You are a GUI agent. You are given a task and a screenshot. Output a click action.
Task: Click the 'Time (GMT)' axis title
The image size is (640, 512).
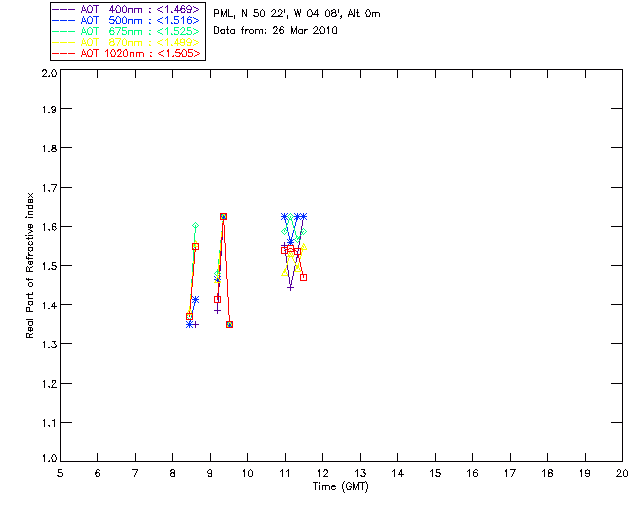pos(341,487)
